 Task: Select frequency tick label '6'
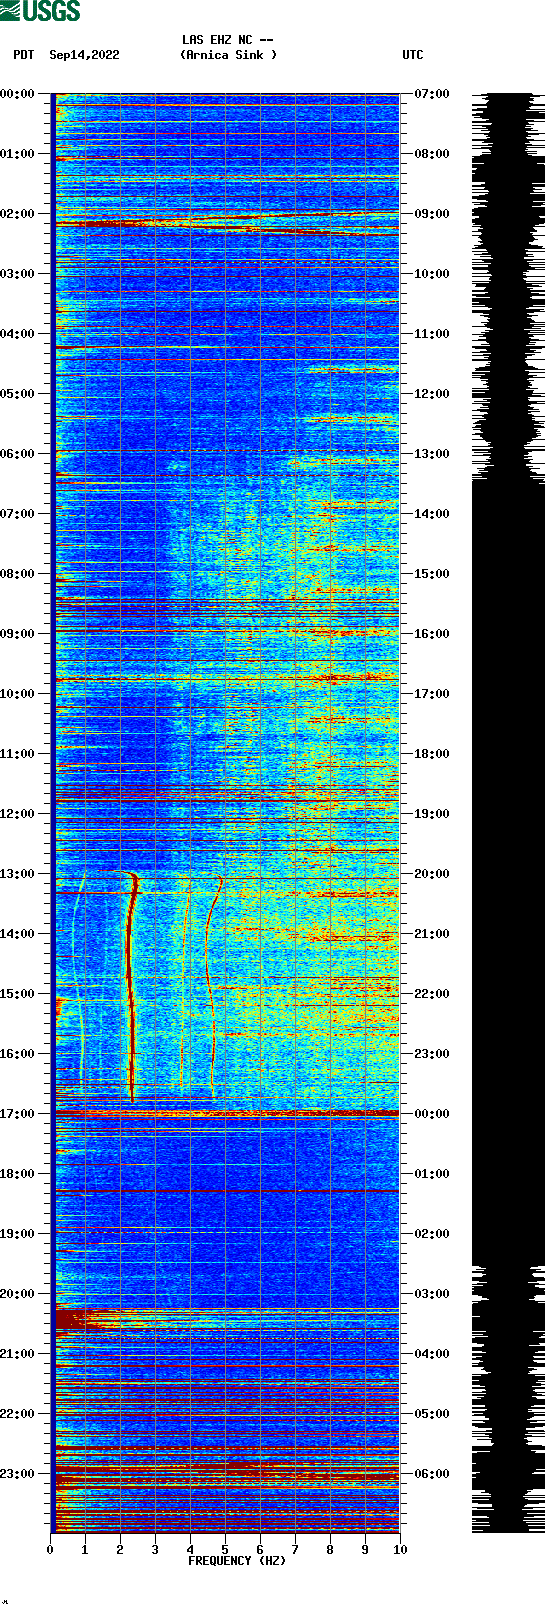260,1550
